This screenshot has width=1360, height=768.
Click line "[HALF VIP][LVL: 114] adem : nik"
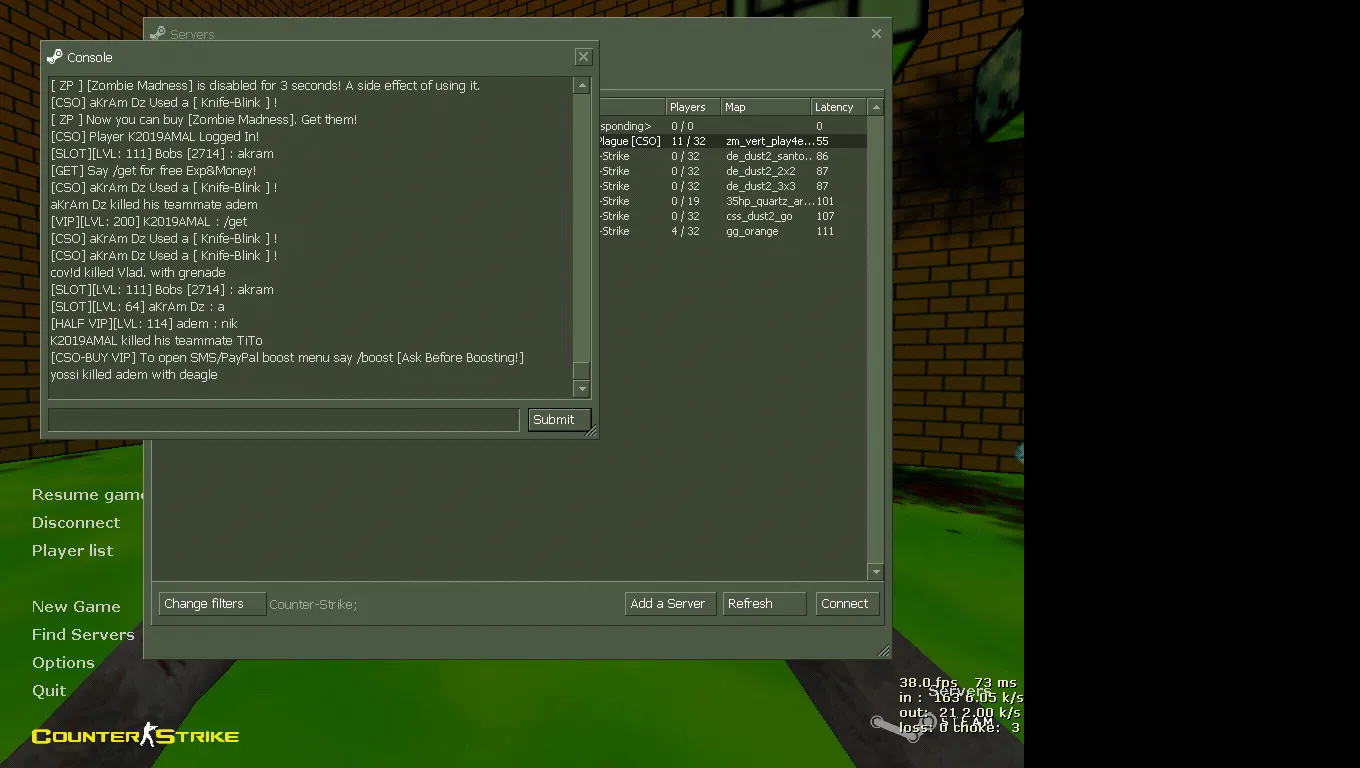[x=144, y=324]
